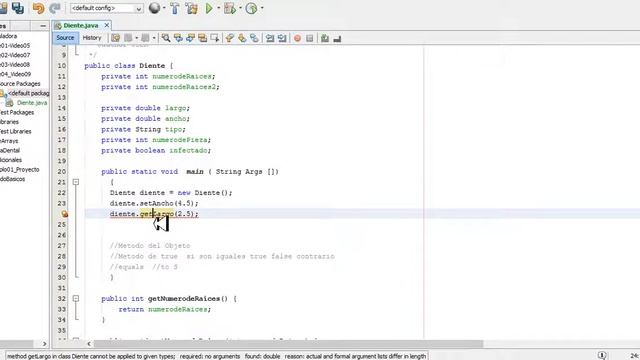Toggle Highlight Search in editor toolbar
The height and width of the screenshot is (360, 640).
[x=202, y=38]
